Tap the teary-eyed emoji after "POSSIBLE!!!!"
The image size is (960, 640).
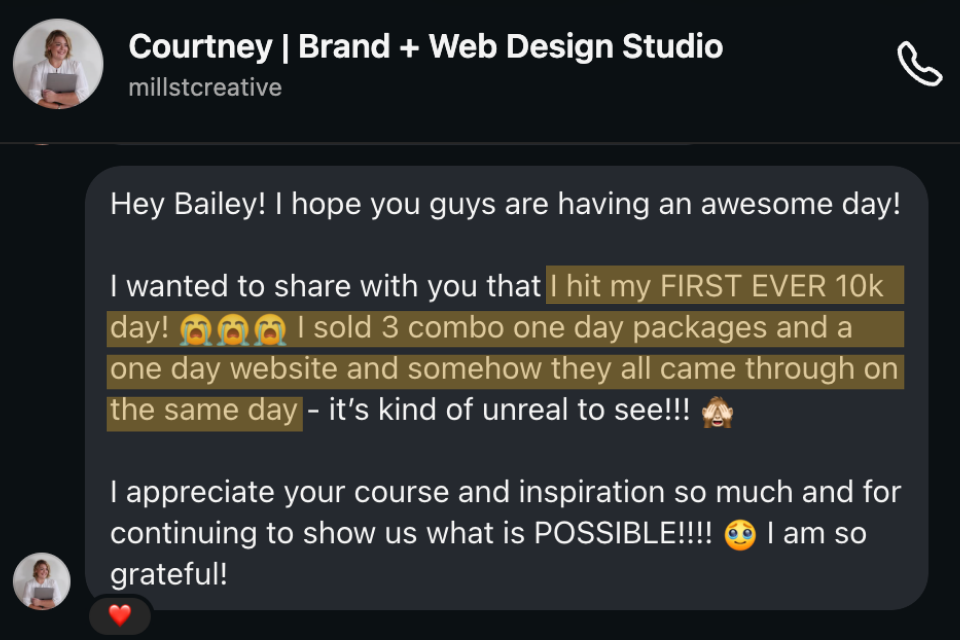click(740, 534)
